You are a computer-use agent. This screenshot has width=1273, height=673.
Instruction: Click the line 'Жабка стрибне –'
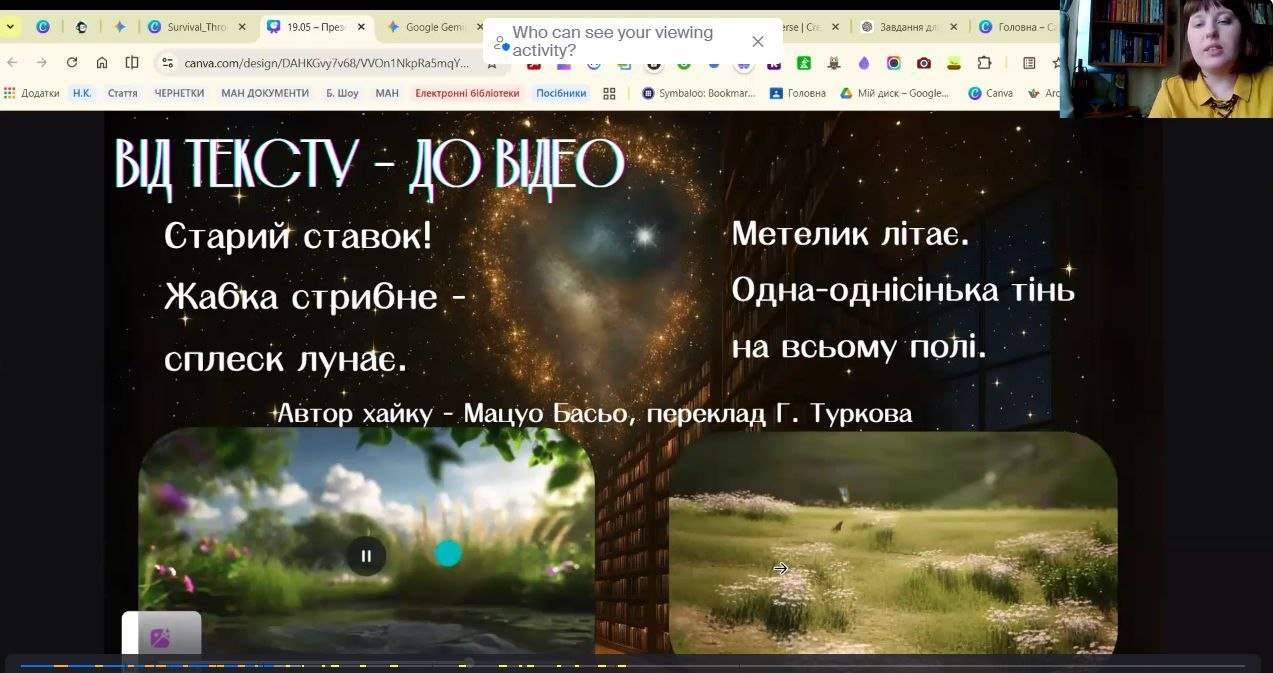click(x=315, y=297)
